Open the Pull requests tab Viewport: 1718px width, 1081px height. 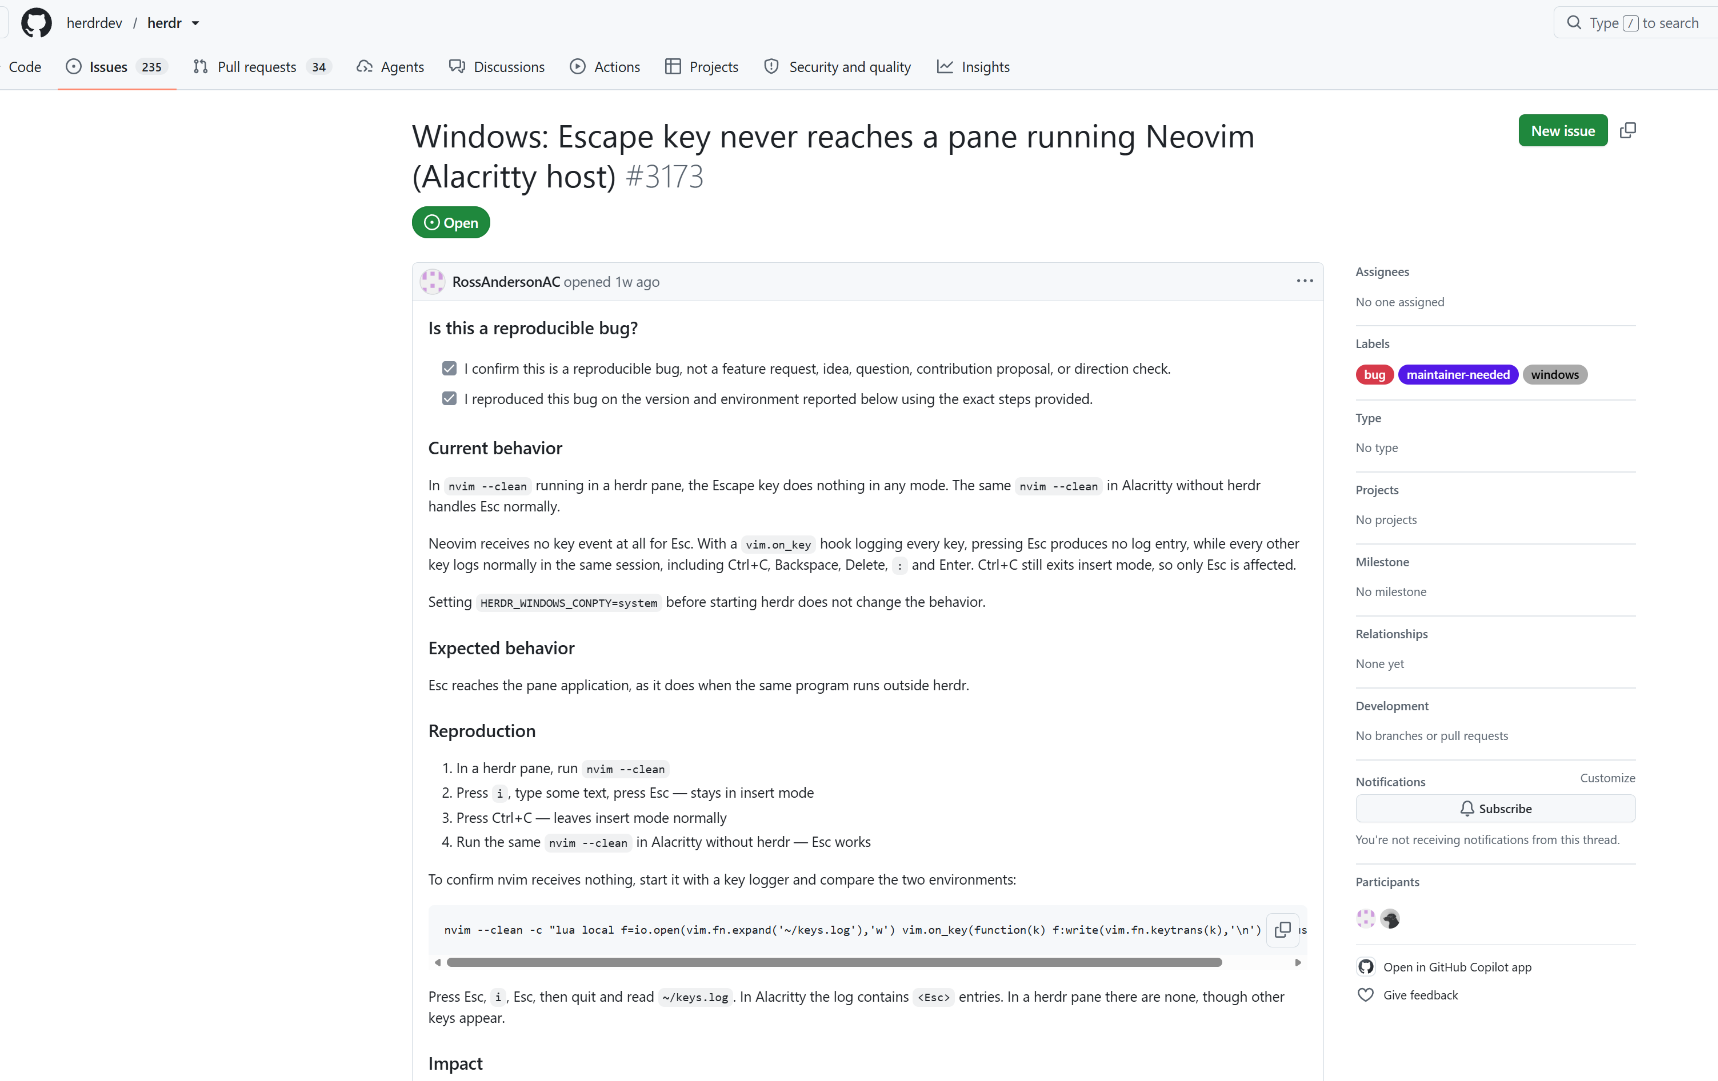[x=262, y=67]
